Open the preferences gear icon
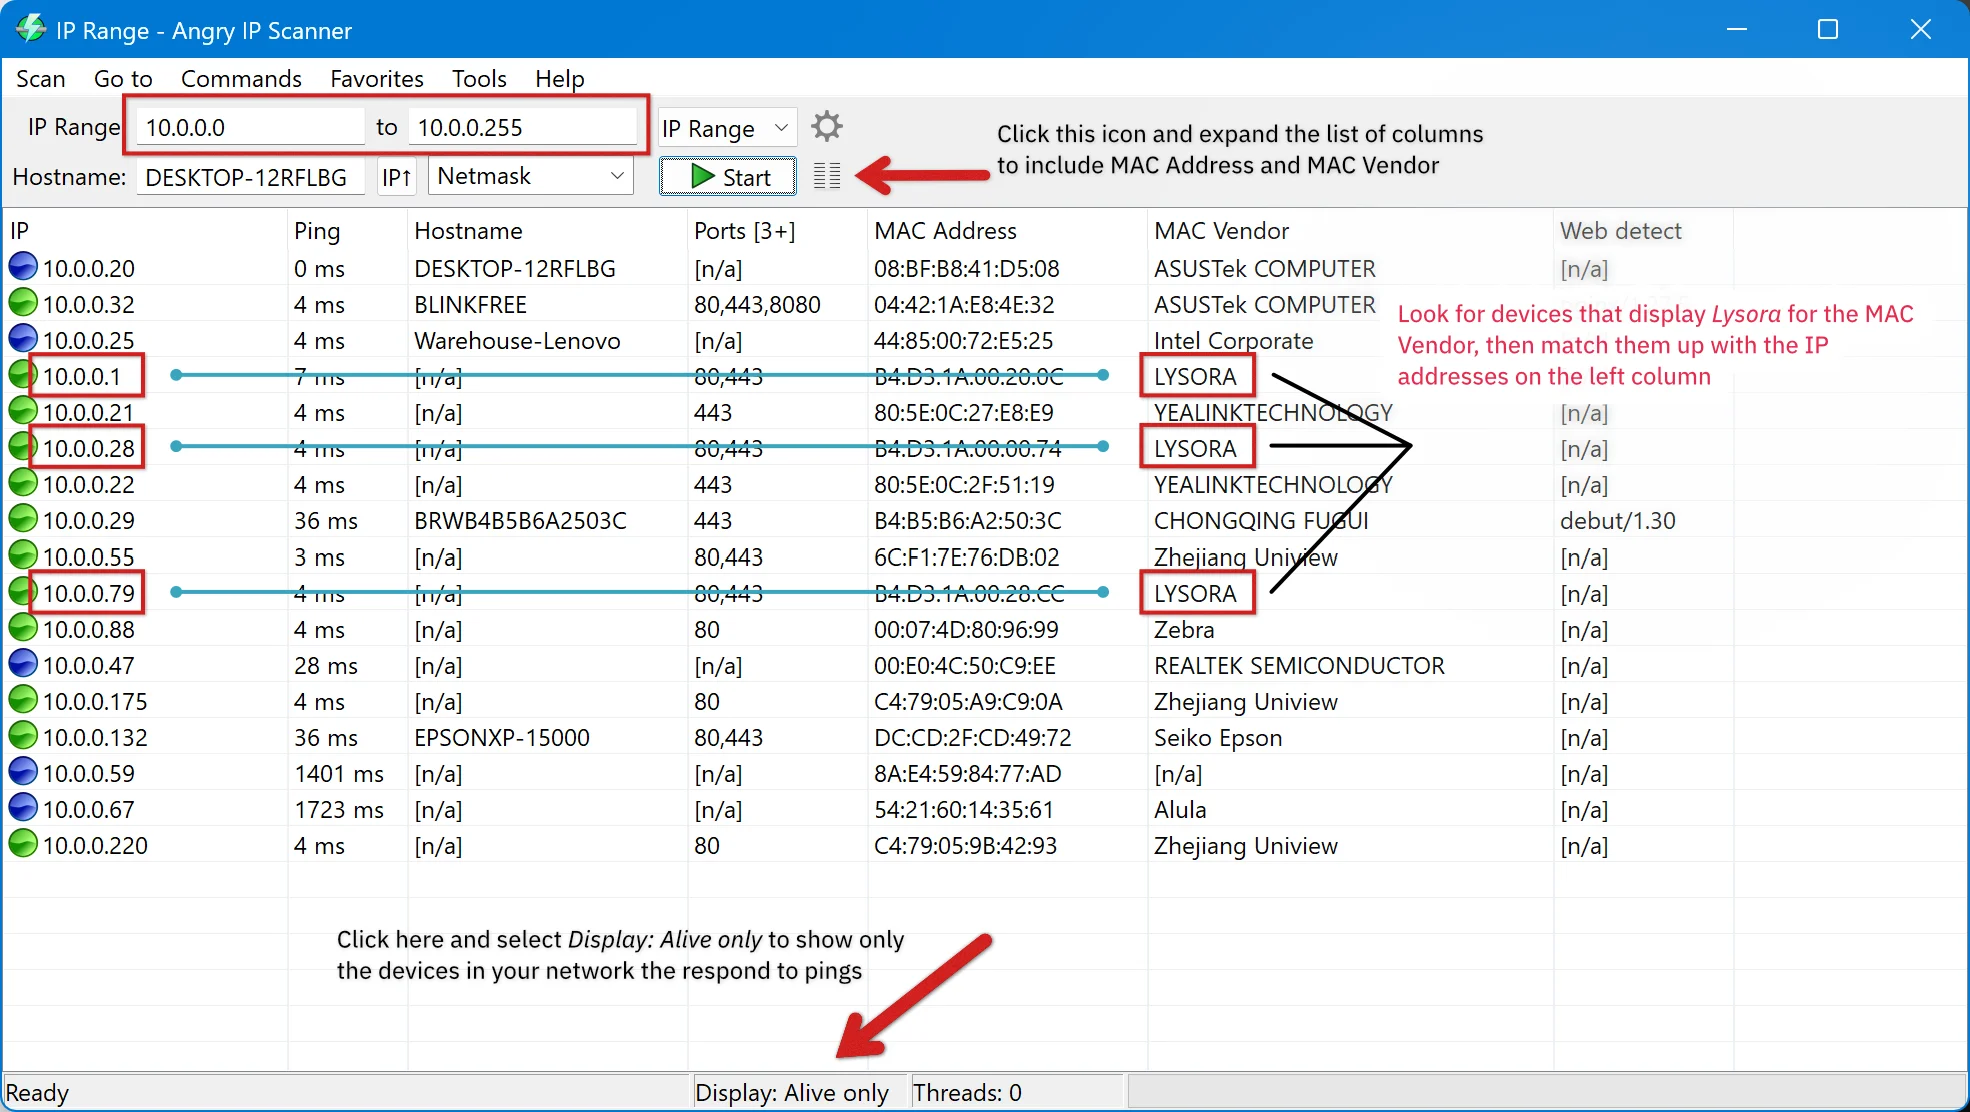Image resolution: width=1970 pixels, height=1112 pixels. 827,127
